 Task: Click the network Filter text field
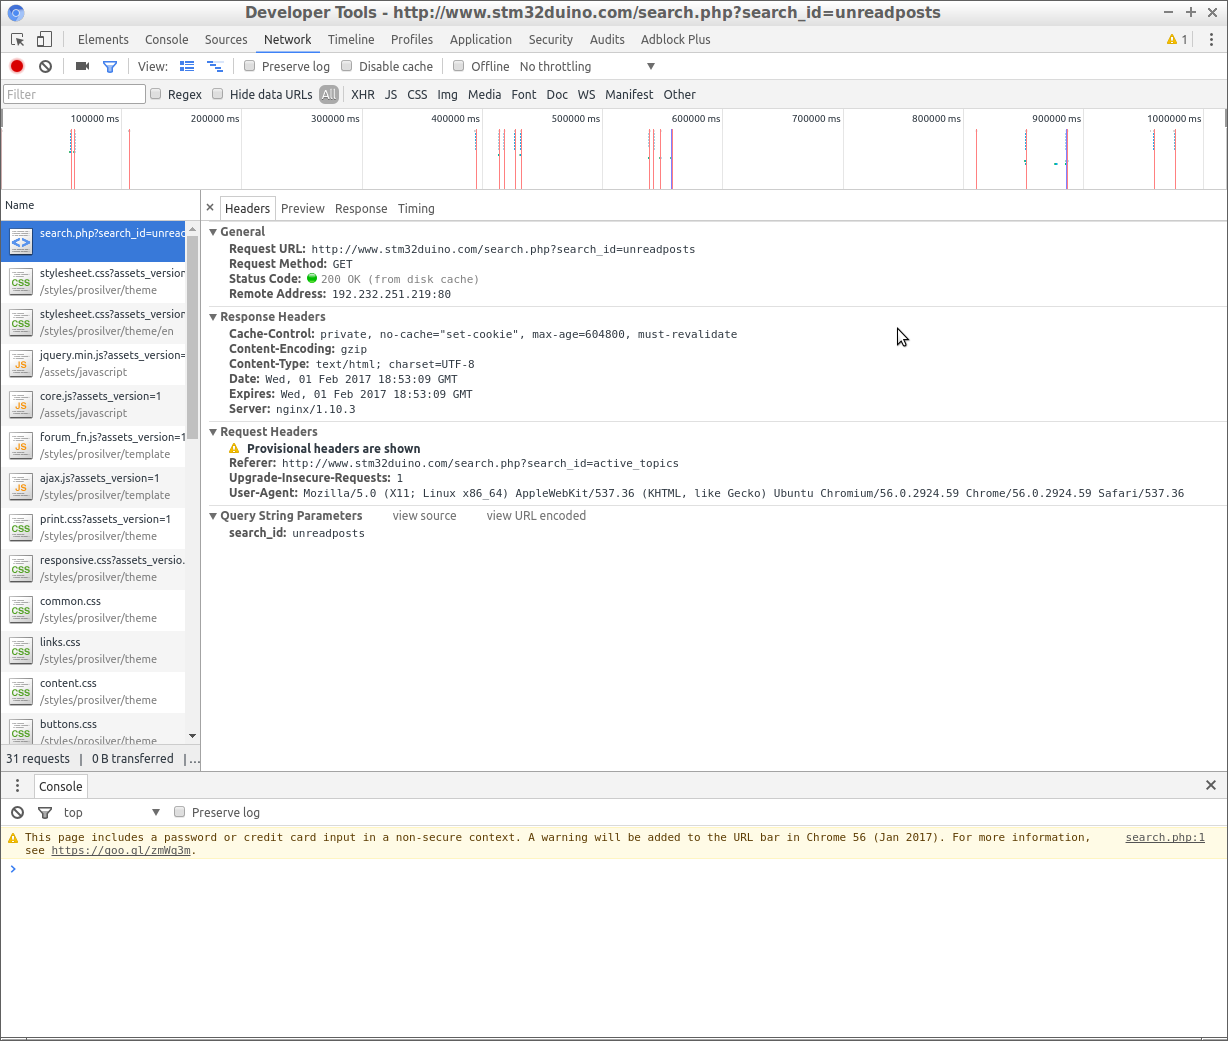pos(74,94)
